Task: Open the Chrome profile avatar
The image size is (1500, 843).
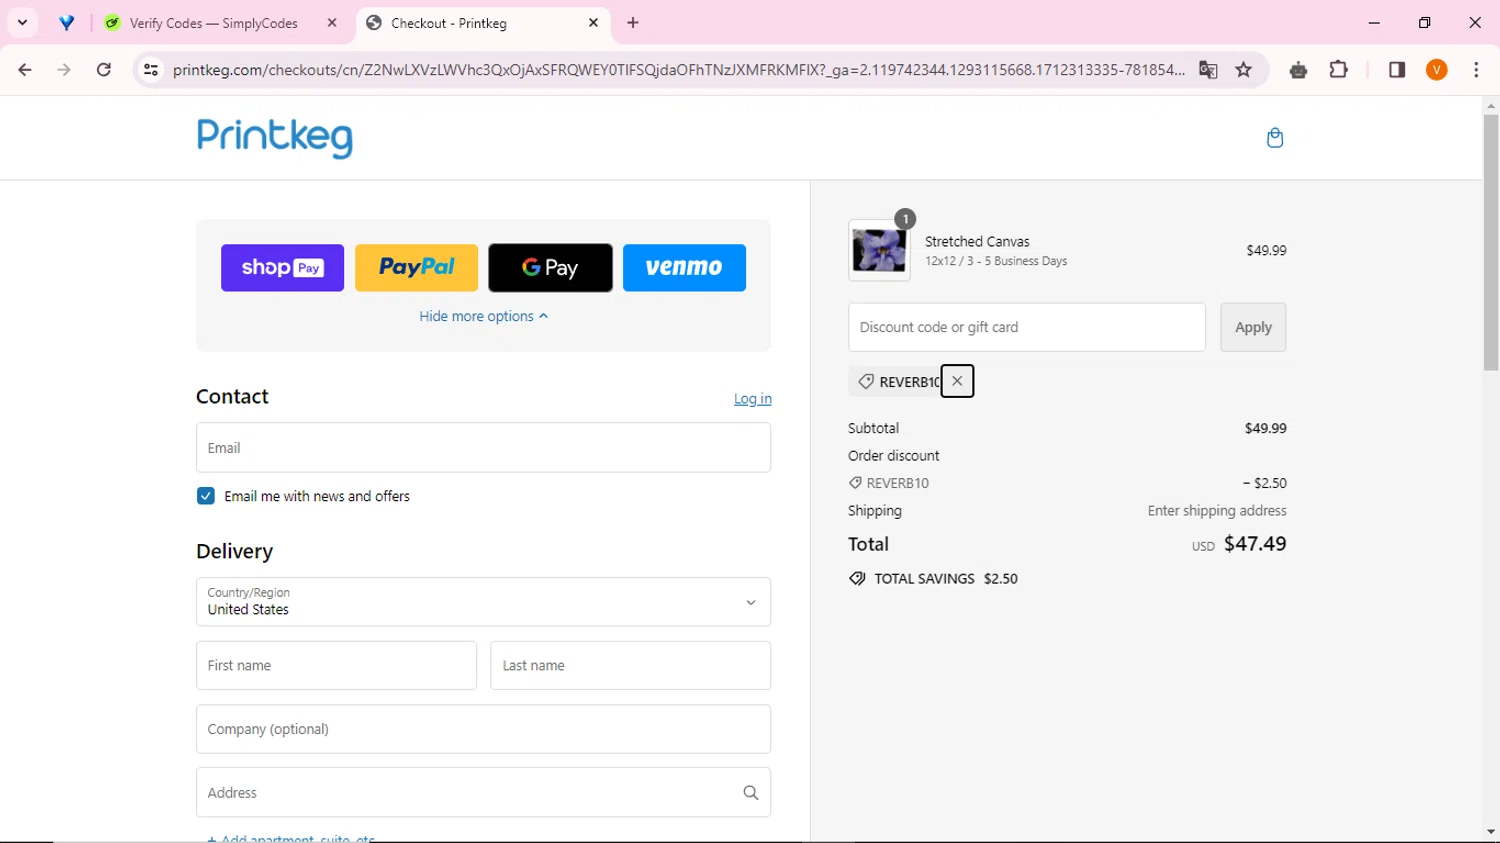Action: 1437,70
